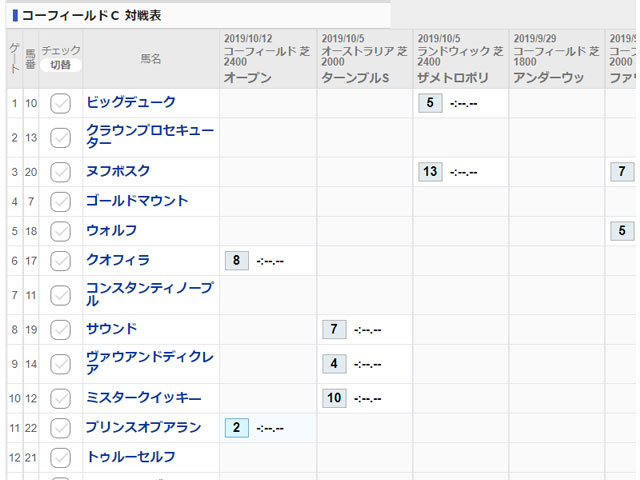Tick the checkbox for クラウンプロセキューター
The width and height of the screenshot is (640, 480).
[60, 138]
